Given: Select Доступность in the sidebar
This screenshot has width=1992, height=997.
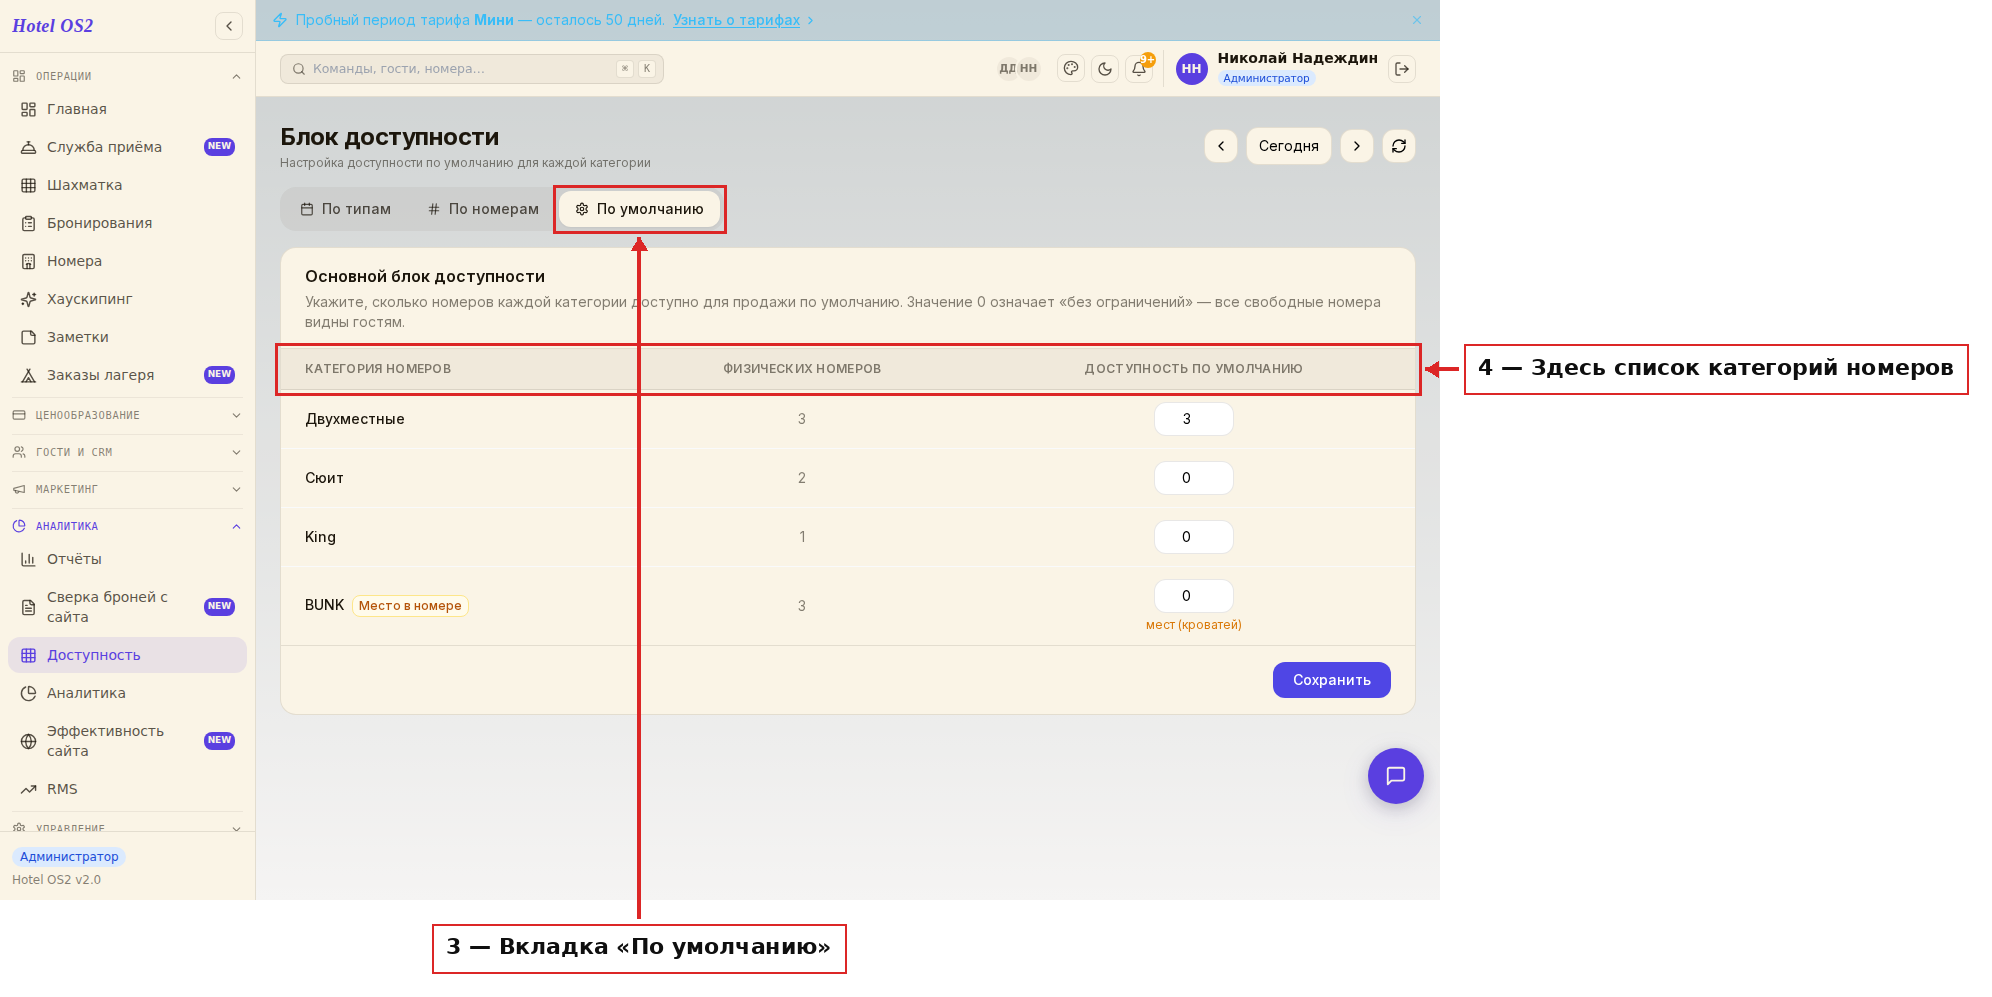Looking at the screenshot, I should click(x=127, y=655).
